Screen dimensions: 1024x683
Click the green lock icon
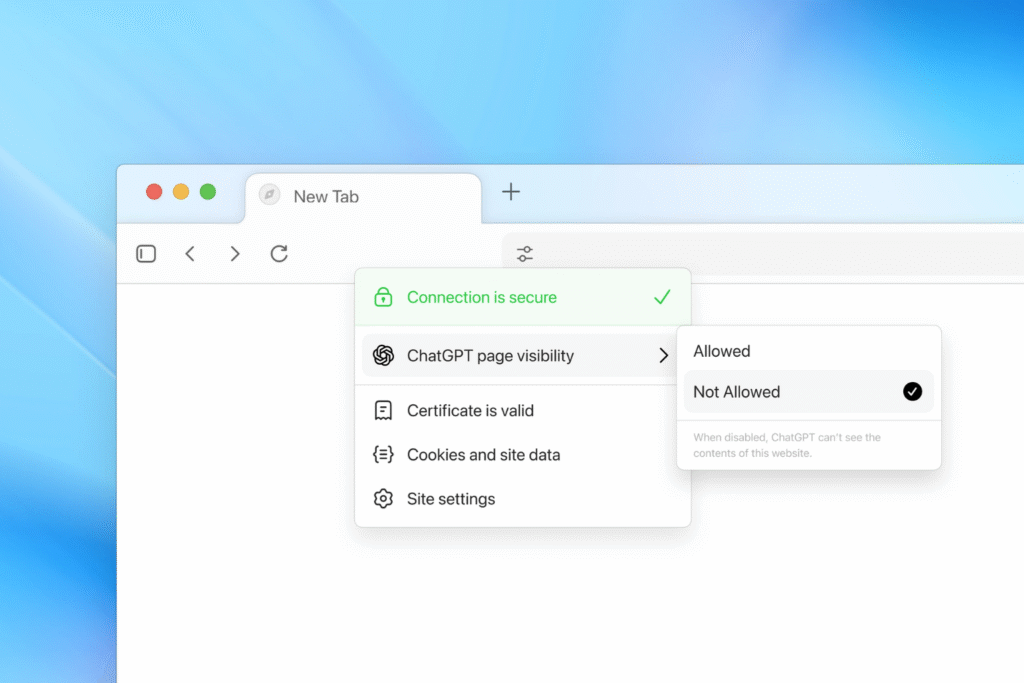(383, 297)
